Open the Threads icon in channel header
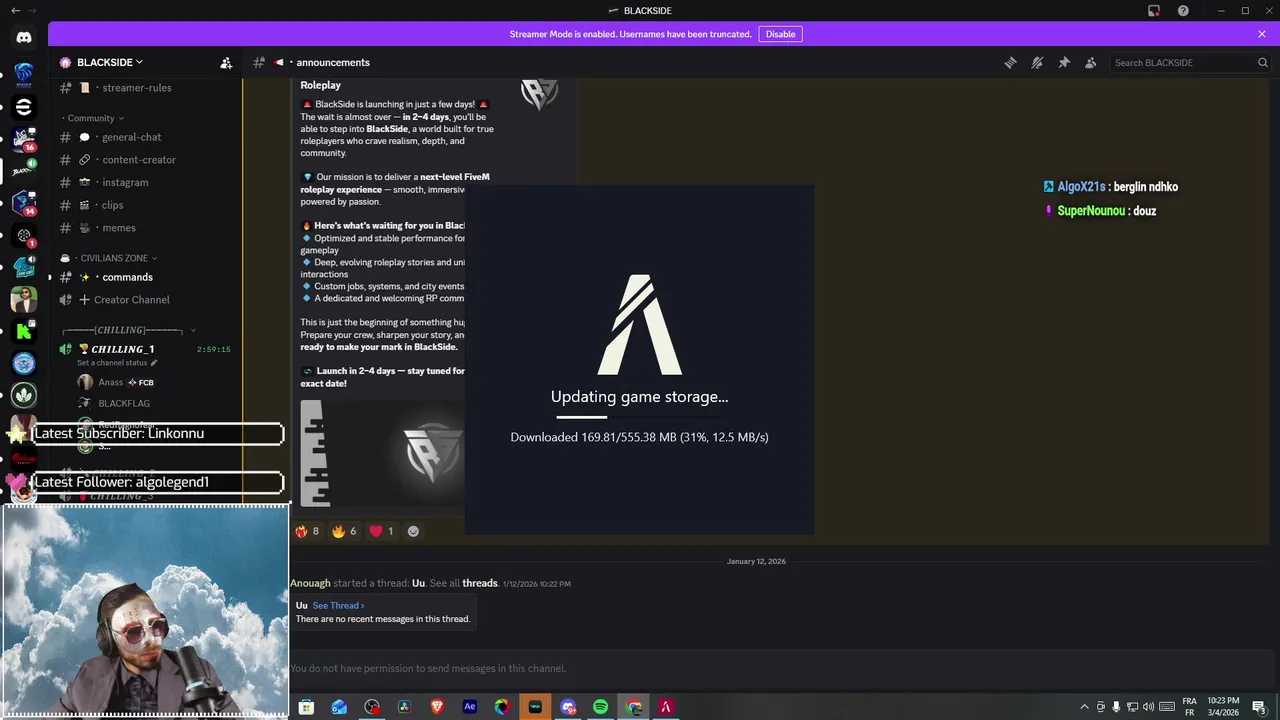Screen dimensions: 1280x720 tap(1010, 62)
